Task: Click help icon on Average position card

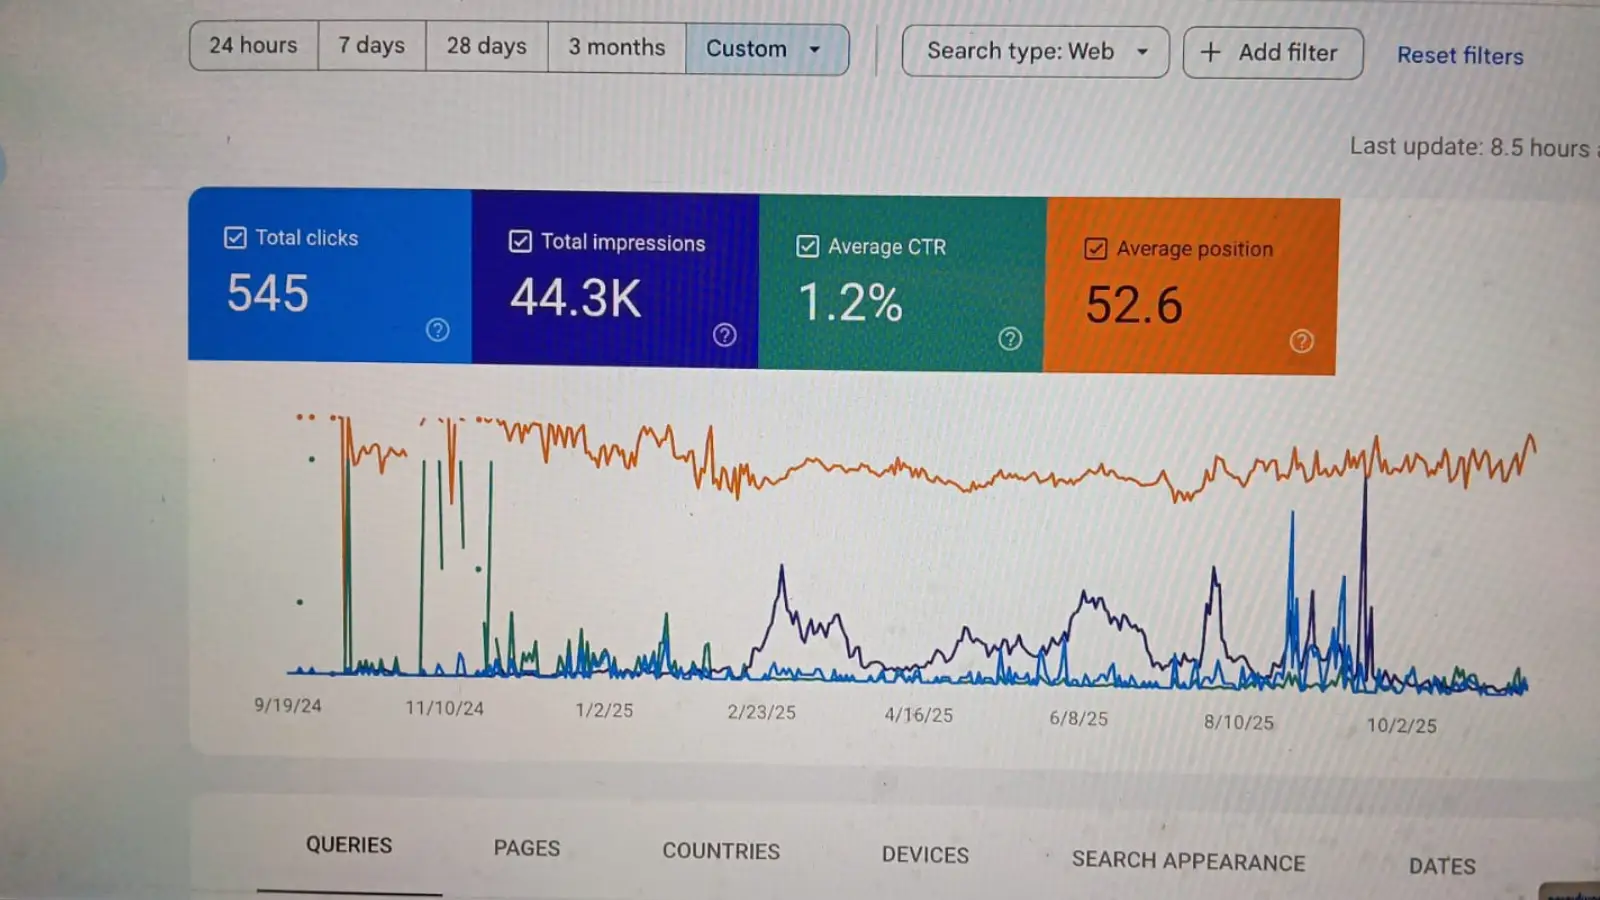Action: coord(1301,342)
